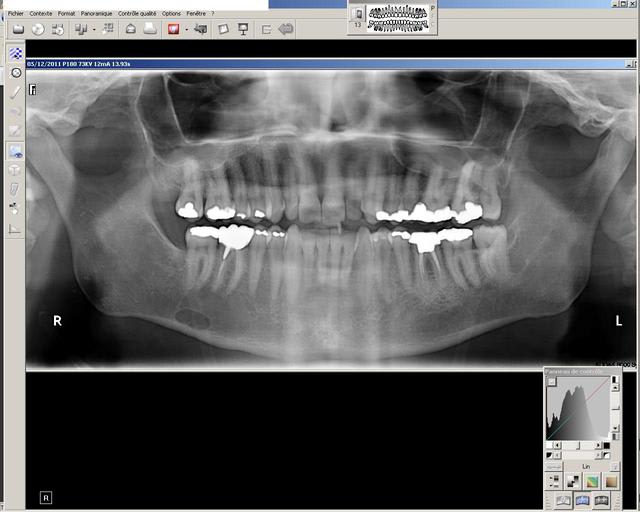Screen dimensions: 640x512
Task: Click the open folder icon in toolbar
Action: click(x=18, y=29)
